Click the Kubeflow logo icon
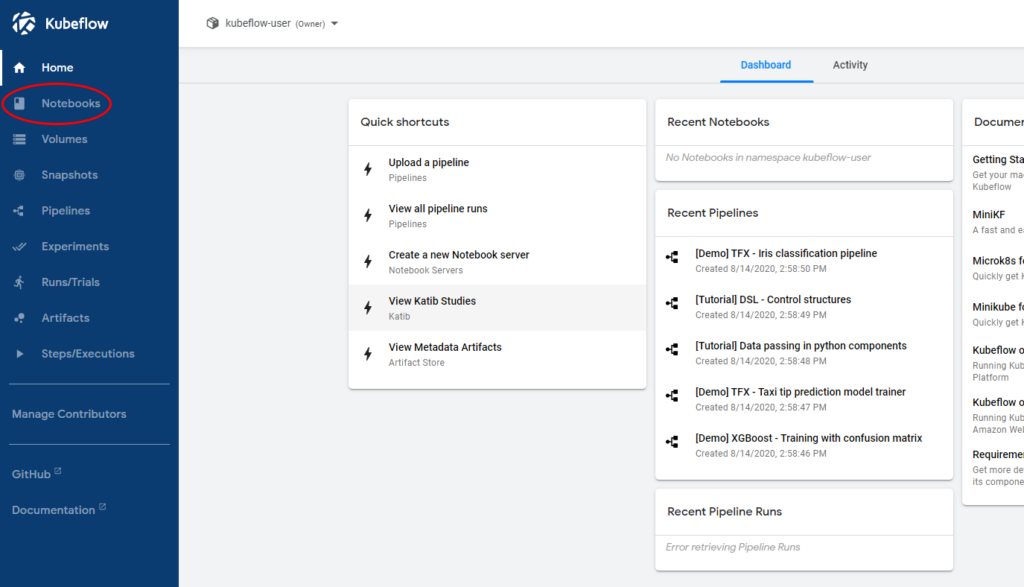The width and height of the screenshot is (1024, 587). coord(24,24)
